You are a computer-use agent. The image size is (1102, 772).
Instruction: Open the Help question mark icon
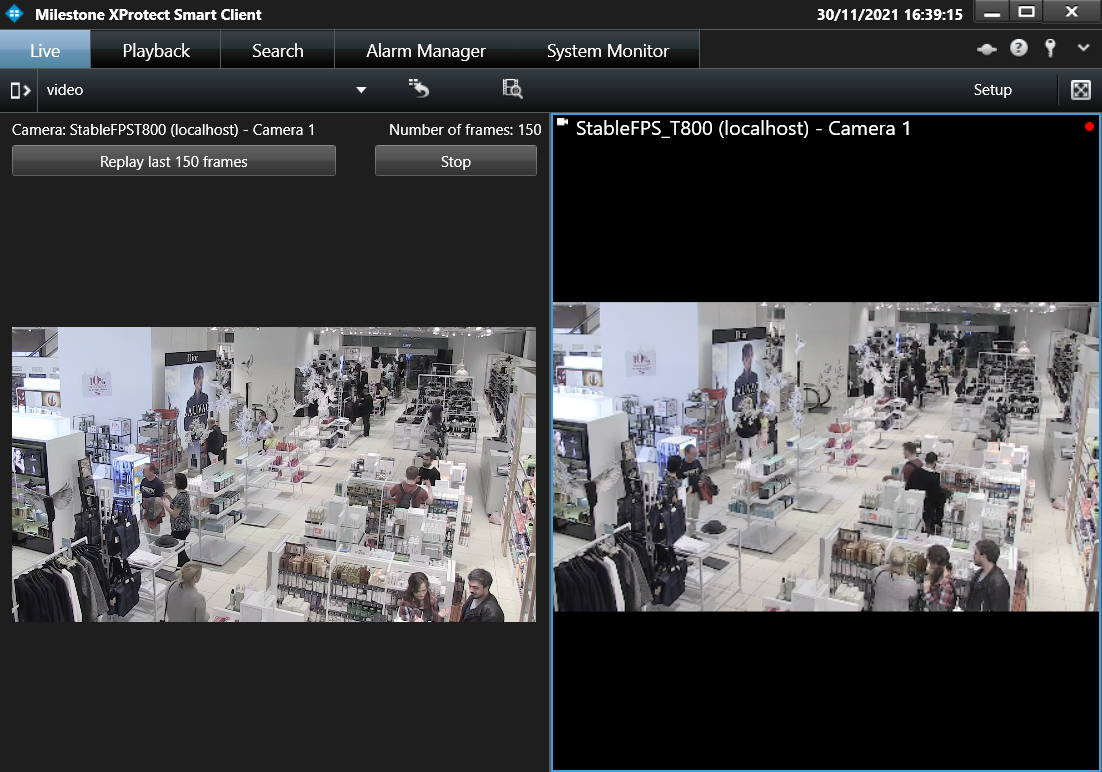coord(1018,47)
